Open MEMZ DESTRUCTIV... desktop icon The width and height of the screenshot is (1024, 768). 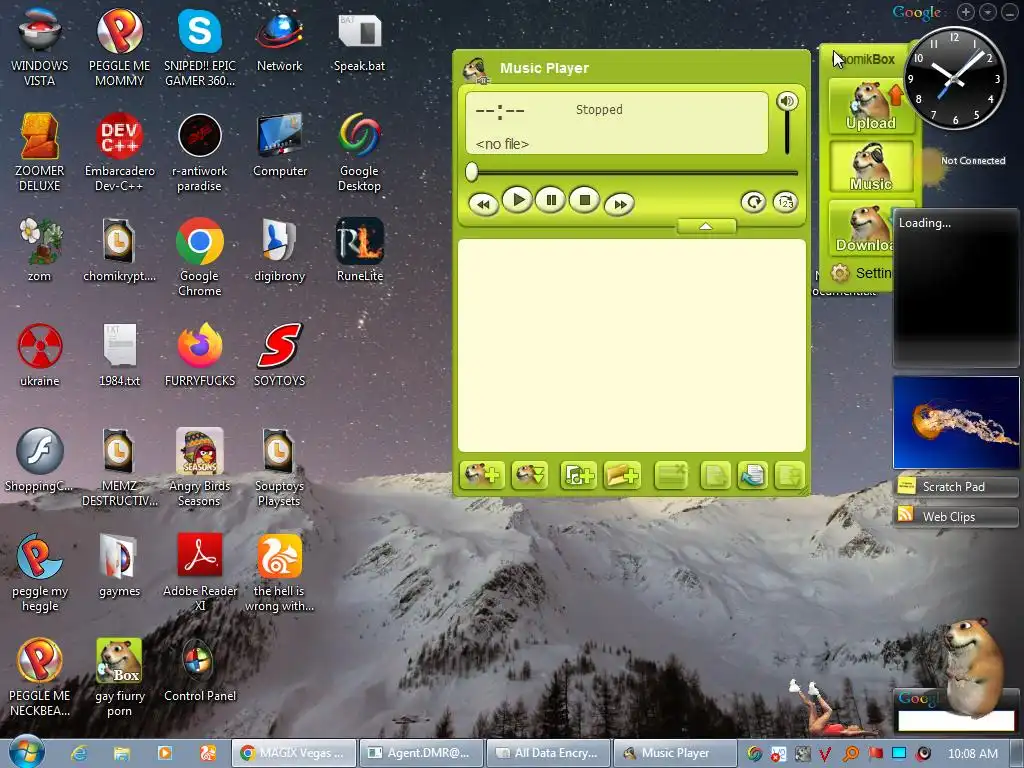120,468
